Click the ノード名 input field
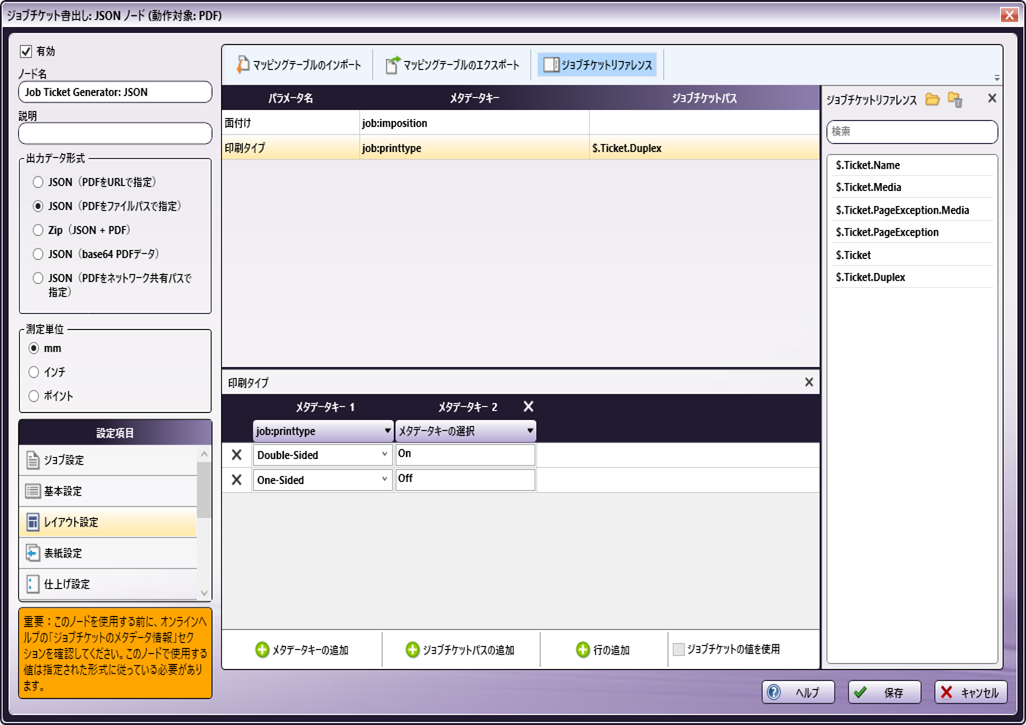Image resolution: width=1026 pixels, height=725 pixels. (x=115, y=92)
